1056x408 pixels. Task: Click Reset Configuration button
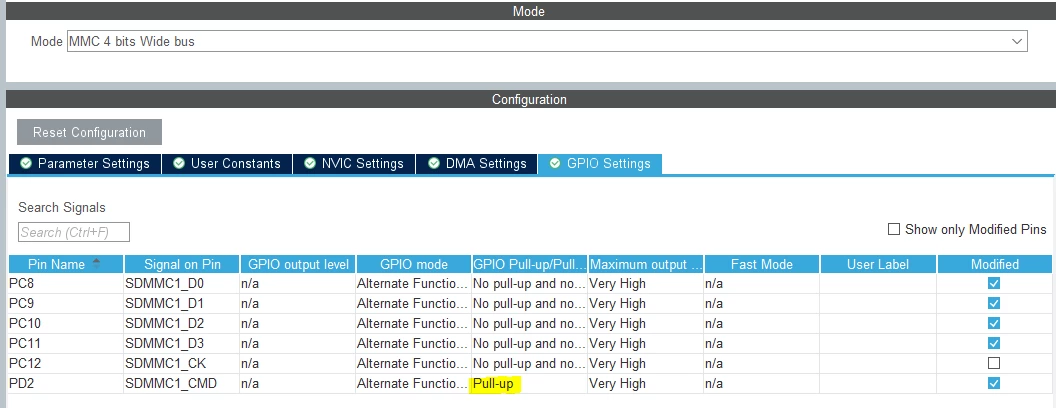pos(89,132)
